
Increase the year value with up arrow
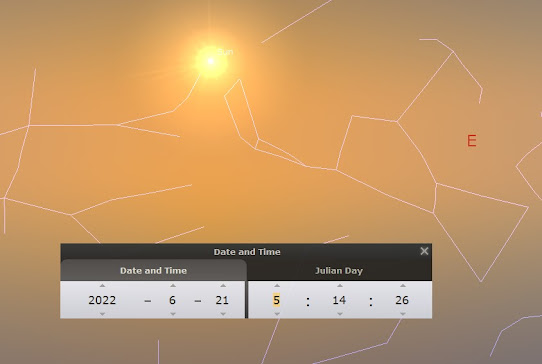click(102, 286)
